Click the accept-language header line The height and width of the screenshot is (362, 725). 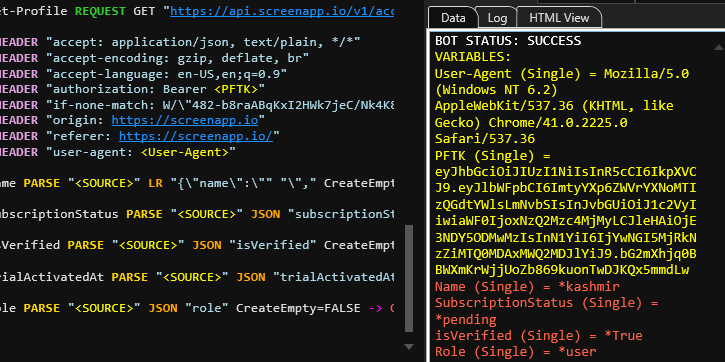(x=144, y=73)
